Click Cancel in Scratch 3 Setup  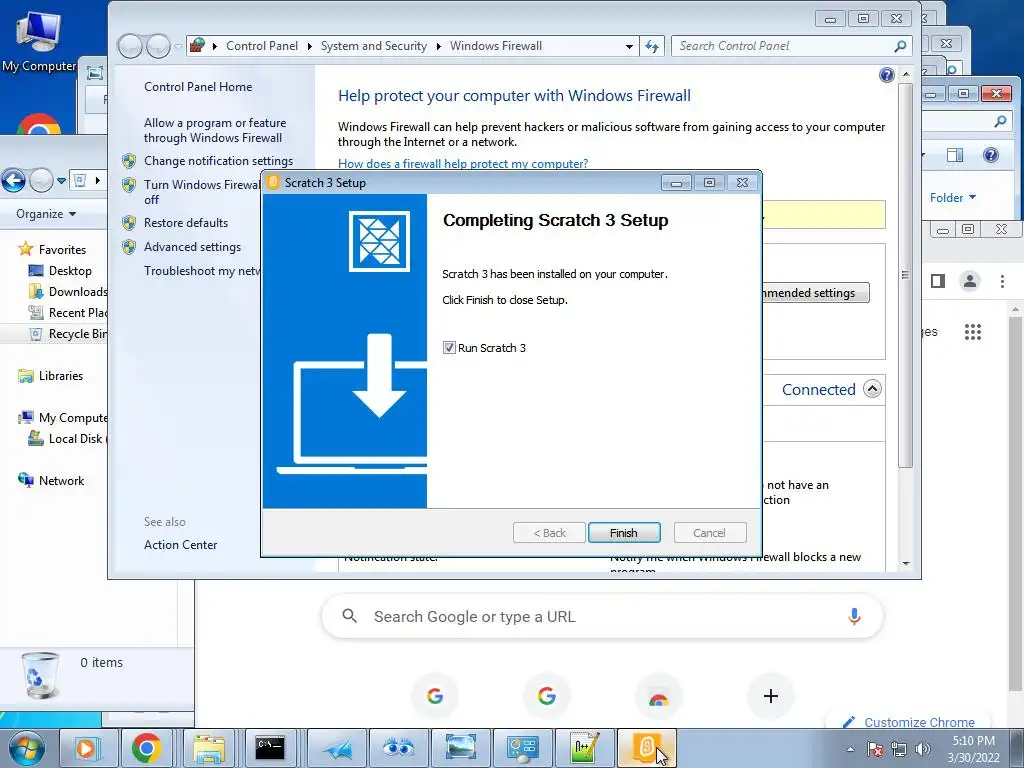click(x=709, y=533)
